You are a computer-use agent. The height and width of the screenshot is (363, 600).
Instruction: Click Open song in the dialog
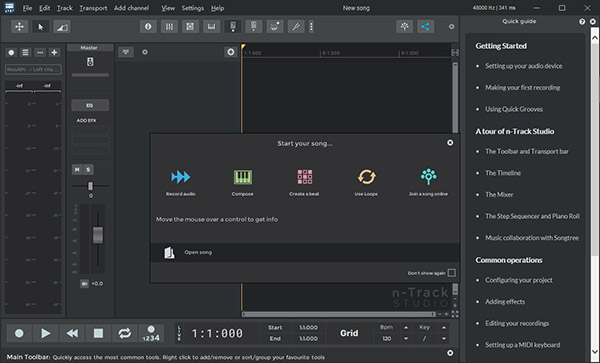(x=198, y=252)
